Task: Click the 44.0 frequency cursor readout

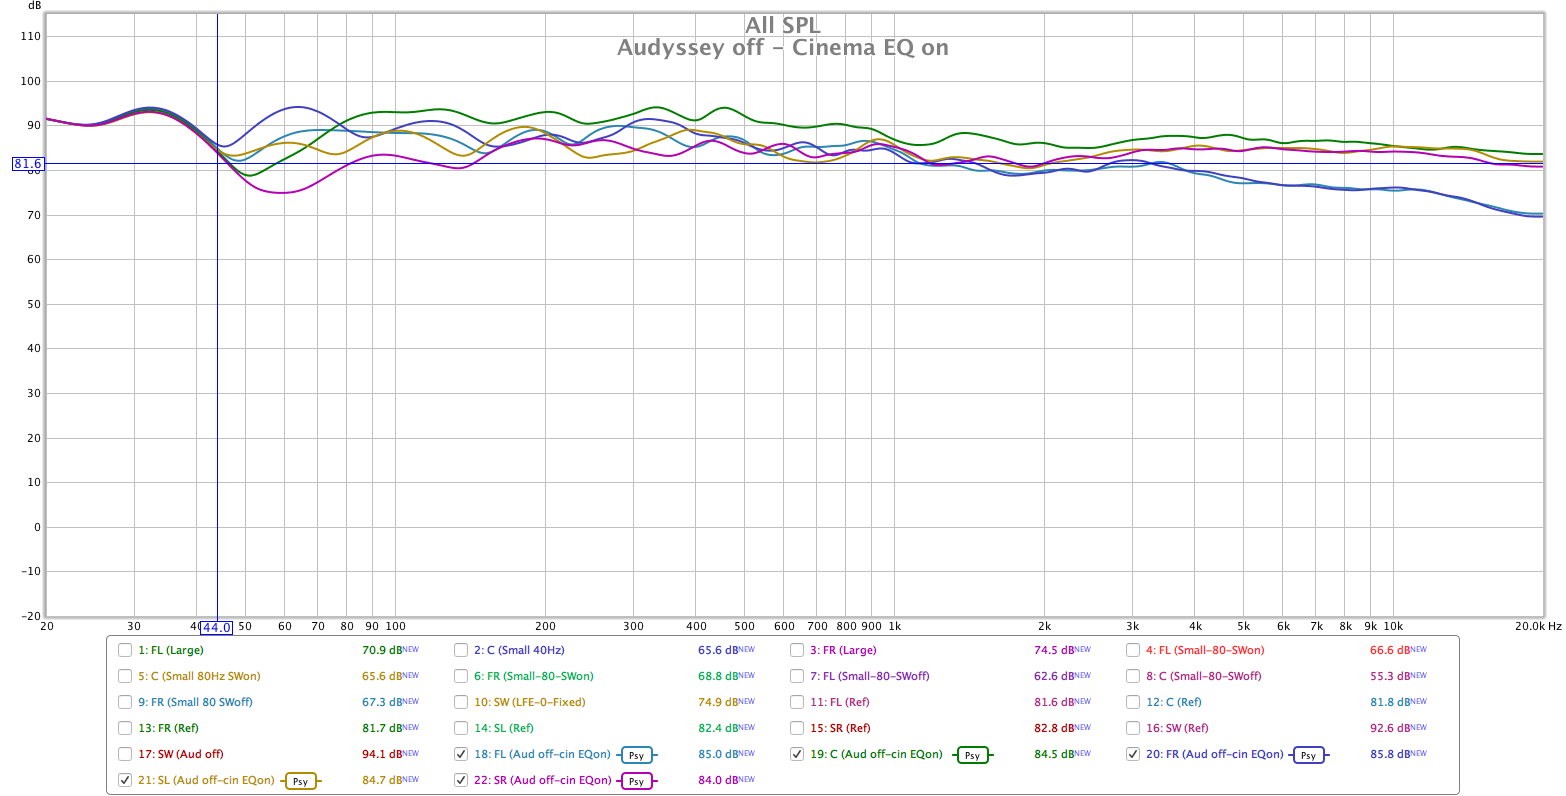Action: pos(217,628)
